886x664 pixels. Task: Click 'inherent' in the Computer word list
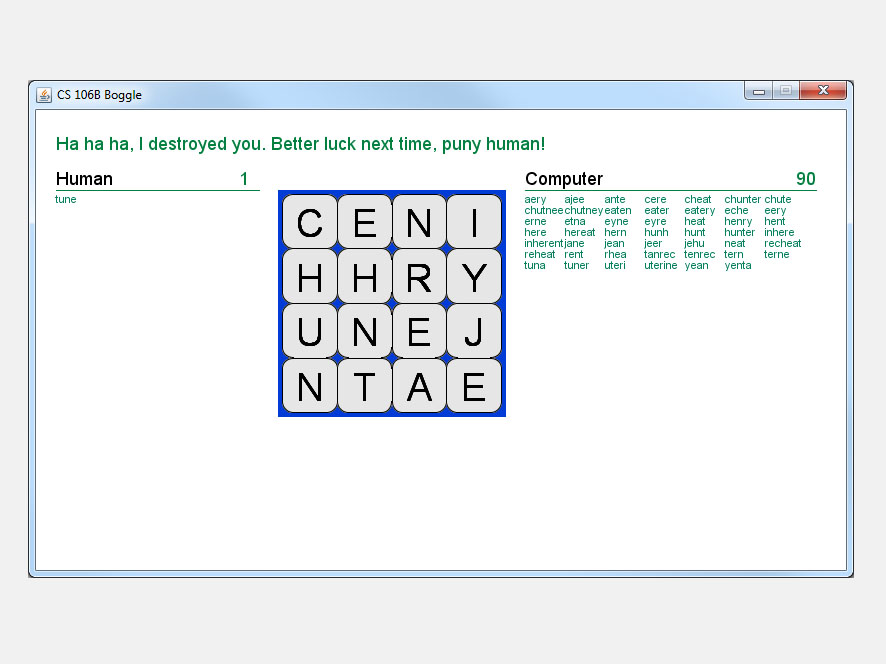[x=543, y=244]
